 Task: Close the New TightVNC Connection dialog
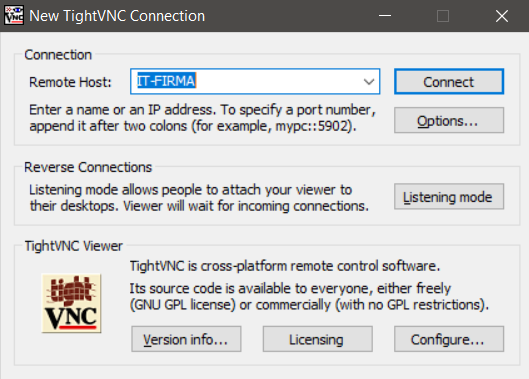pos(502,16)
